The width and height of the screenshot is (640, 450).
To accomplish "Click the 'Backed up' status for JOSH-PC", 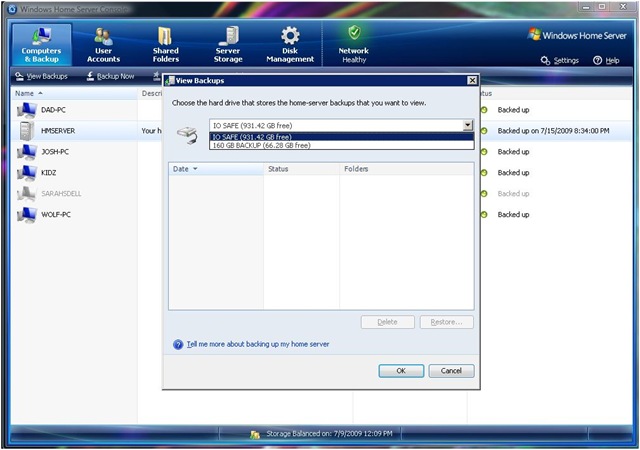I will [x=513, y=152].
